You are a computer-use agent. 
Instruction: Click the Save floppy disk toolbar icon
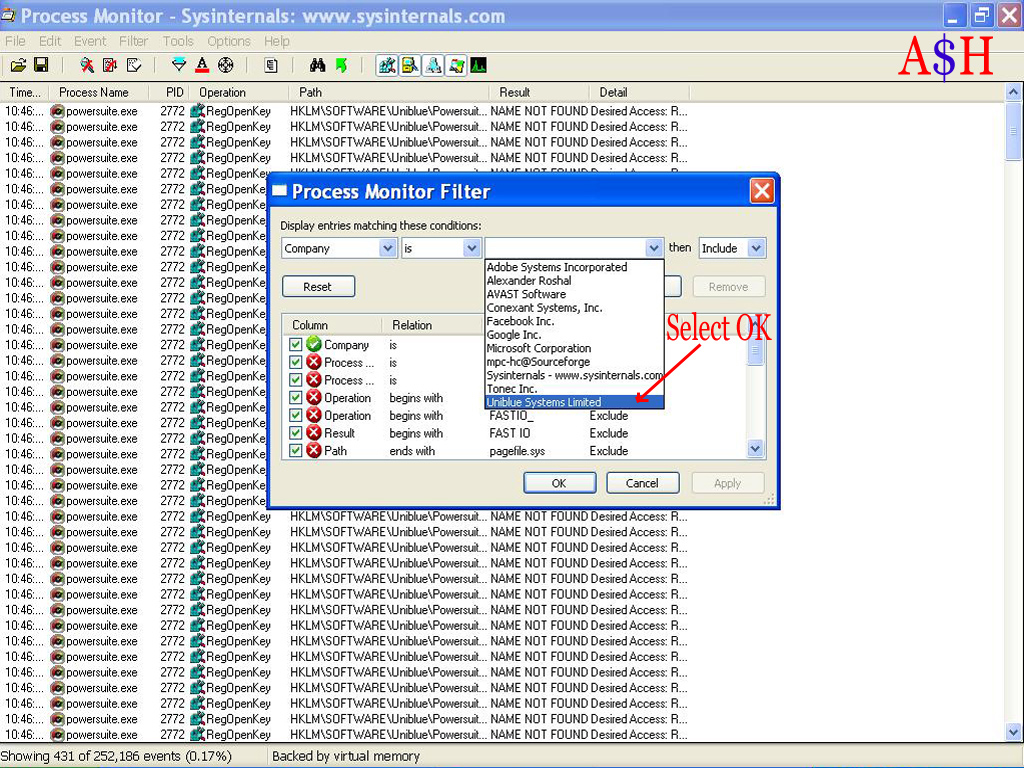[x=41, y=65]
